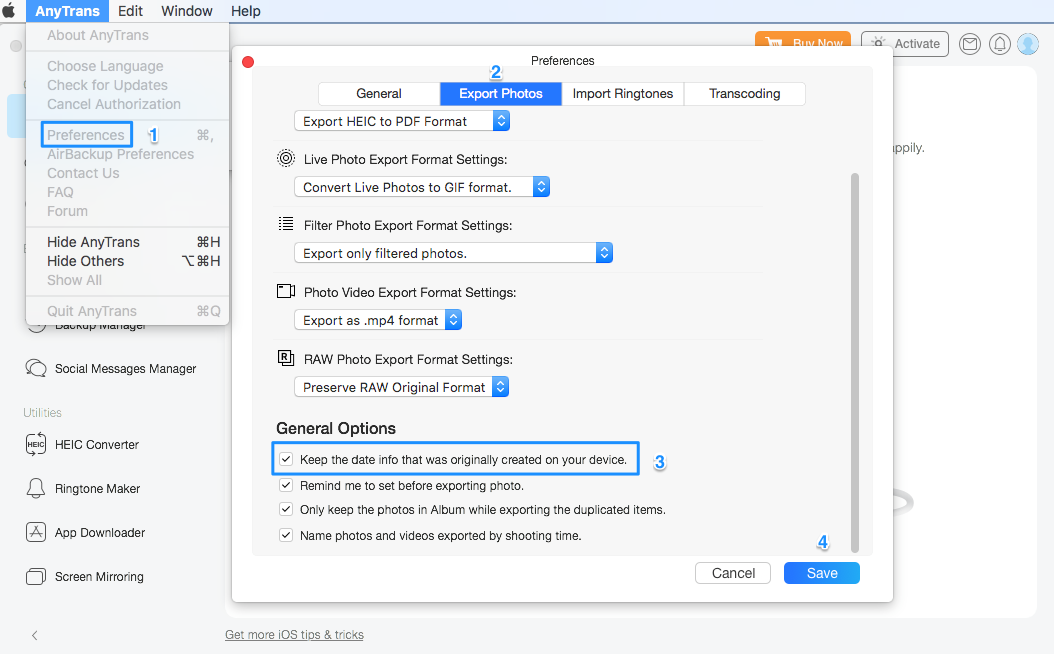Toggle Only keep photos in Album checkbox

(x=286, y=509)
